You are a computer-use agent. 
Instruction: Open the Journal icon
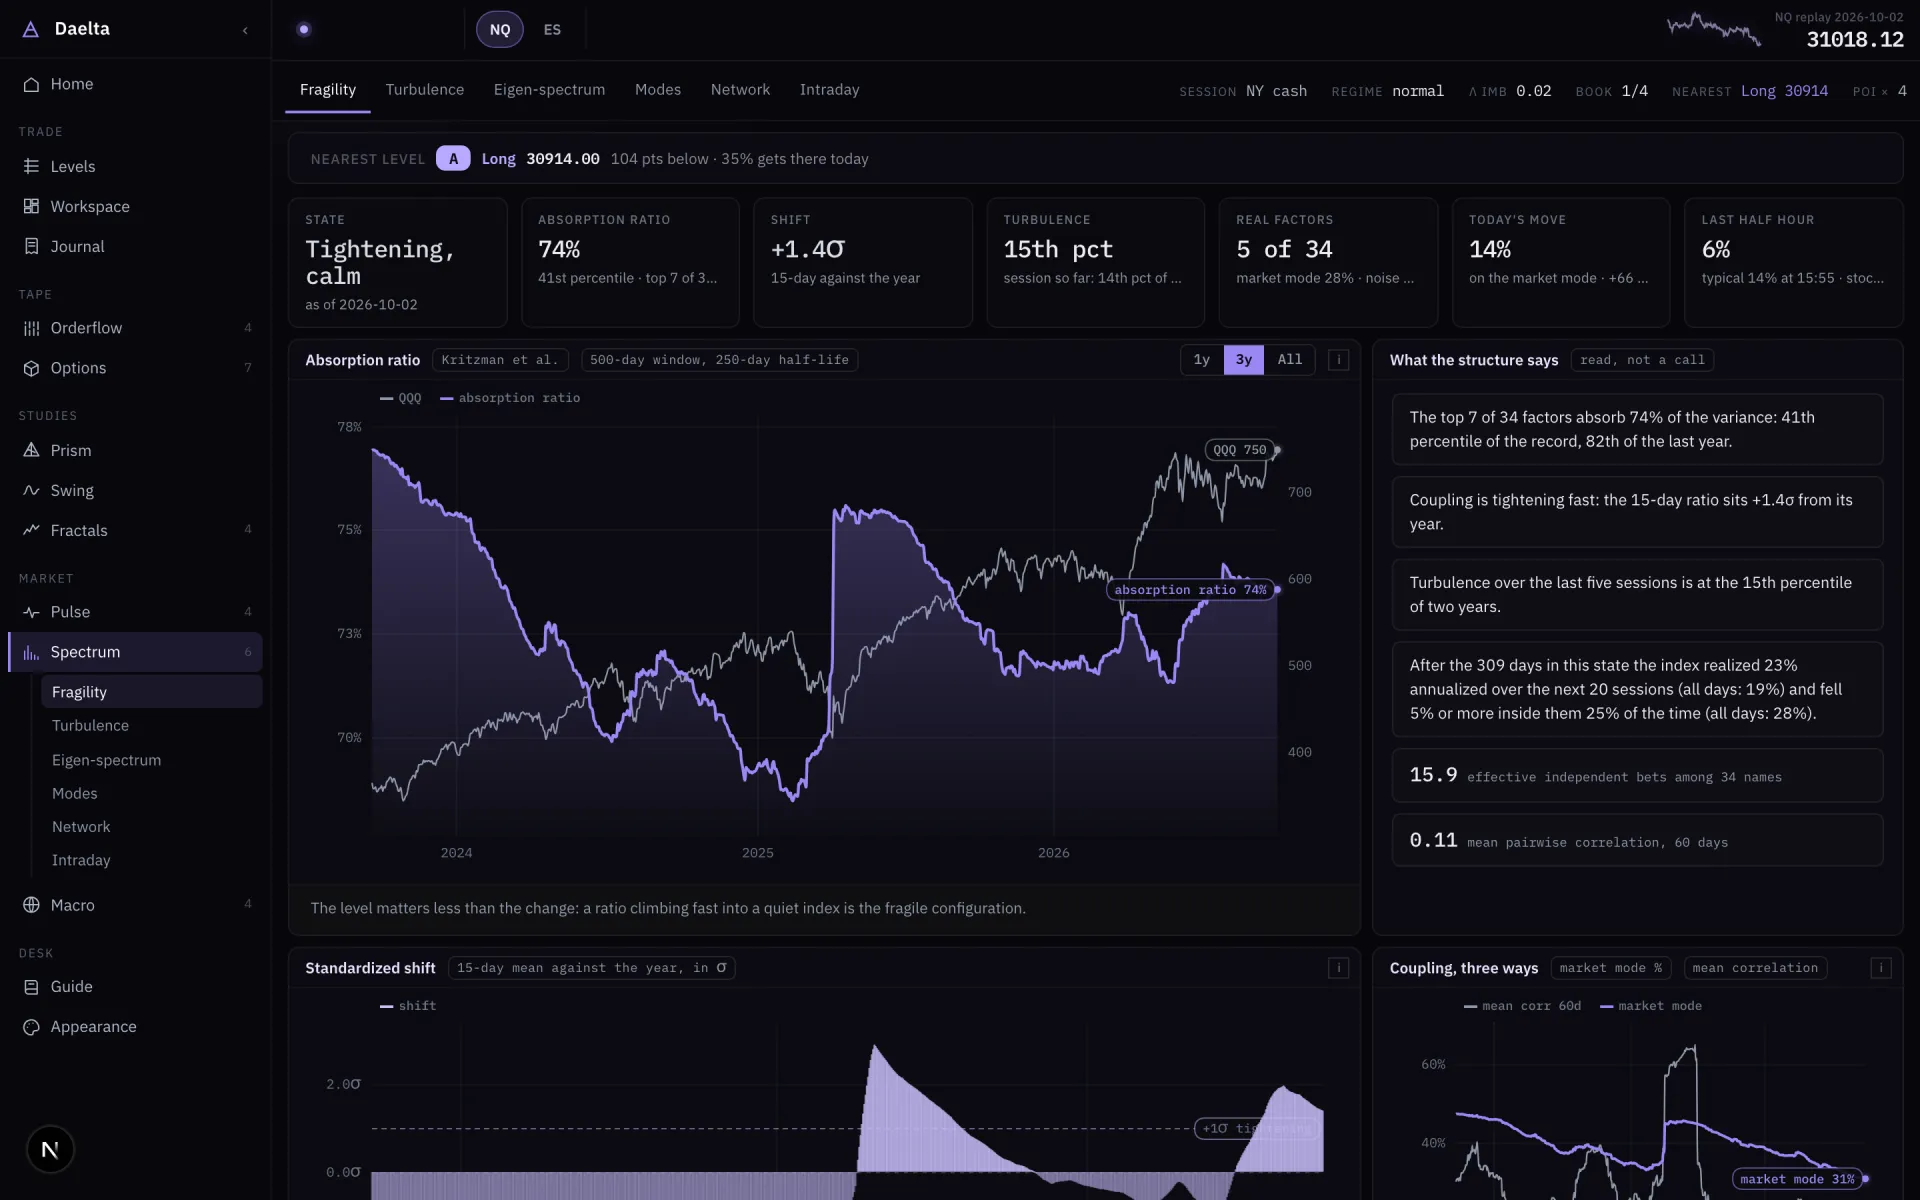click(31, 246)
